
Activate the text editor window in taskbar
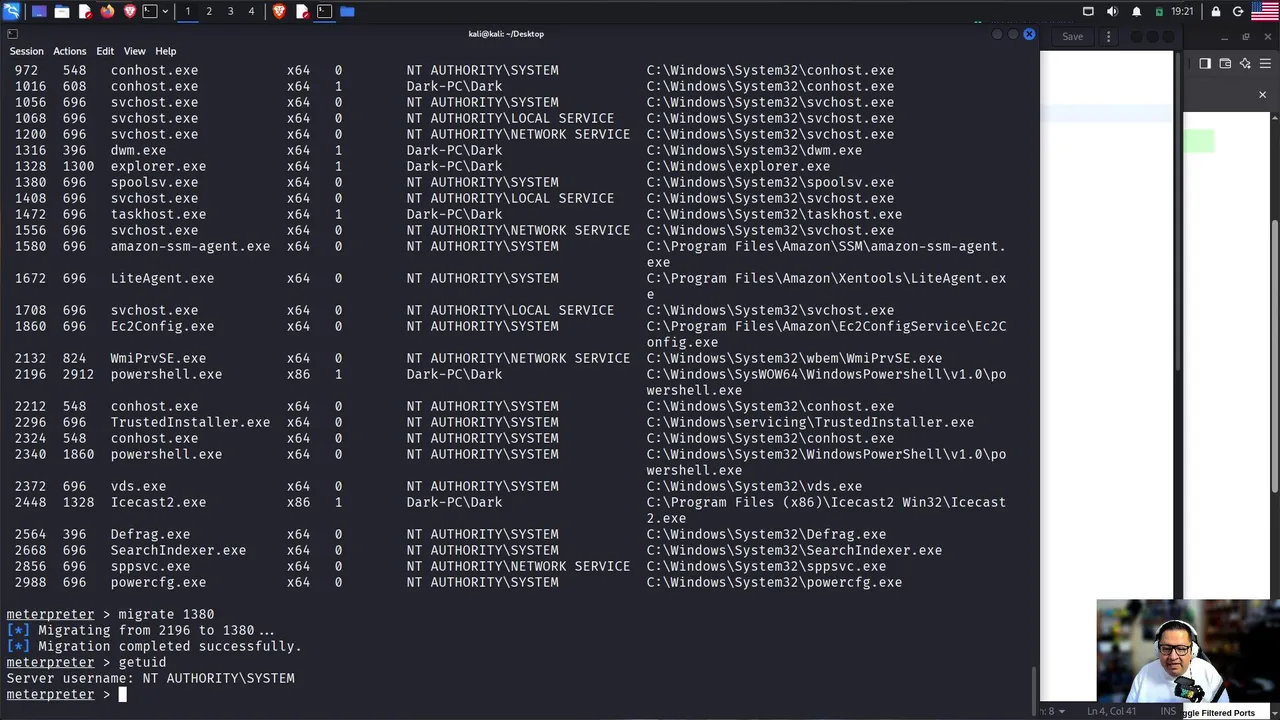(302, 12)
